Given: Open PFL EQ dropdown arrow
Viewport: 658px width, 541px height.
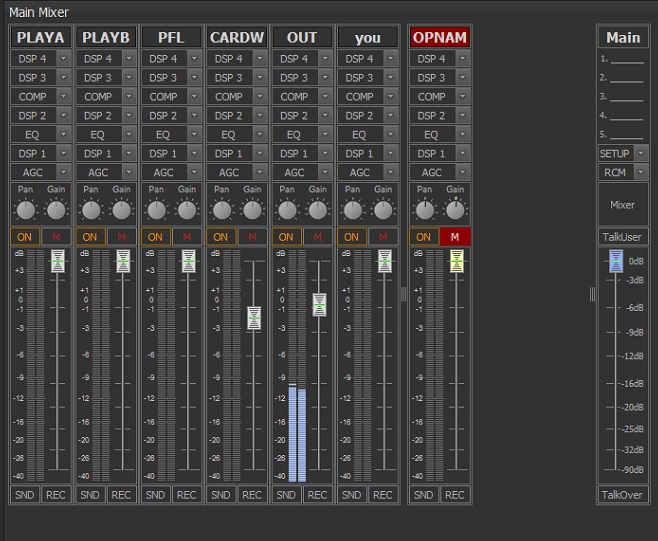Looking at the screenshot, I should tap(194, 134).
